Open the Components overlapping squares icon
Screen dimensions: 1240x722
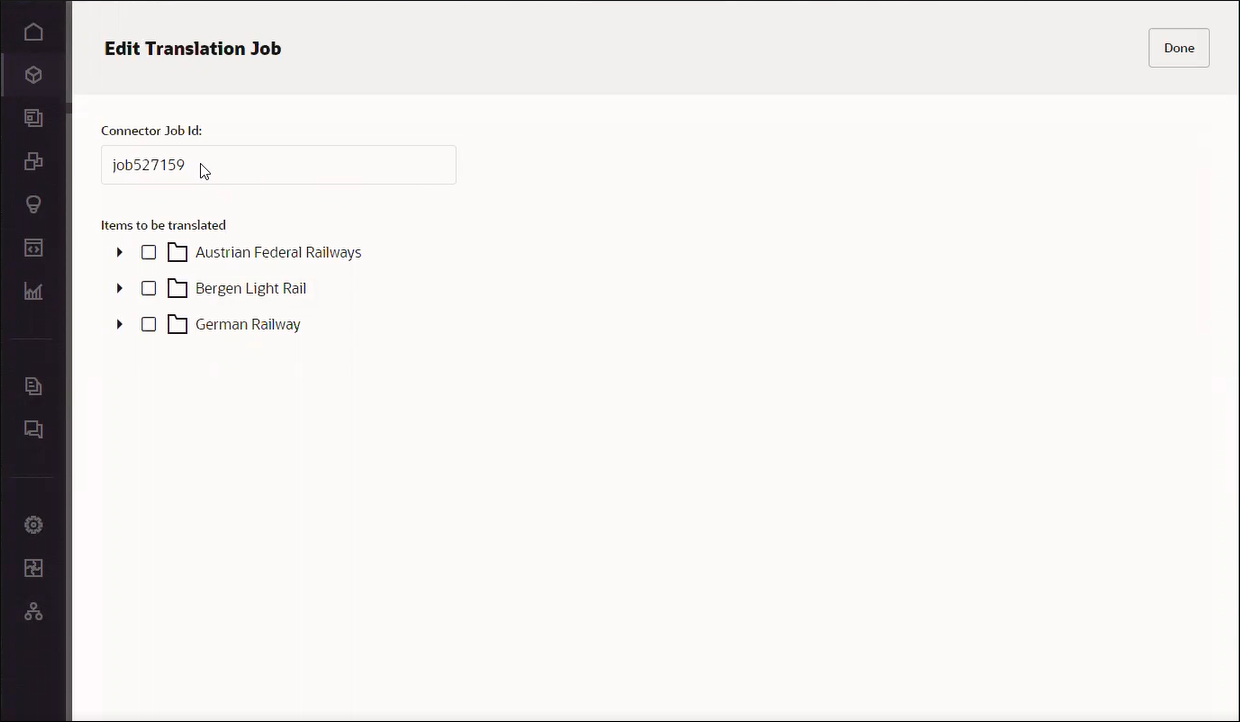33,161
